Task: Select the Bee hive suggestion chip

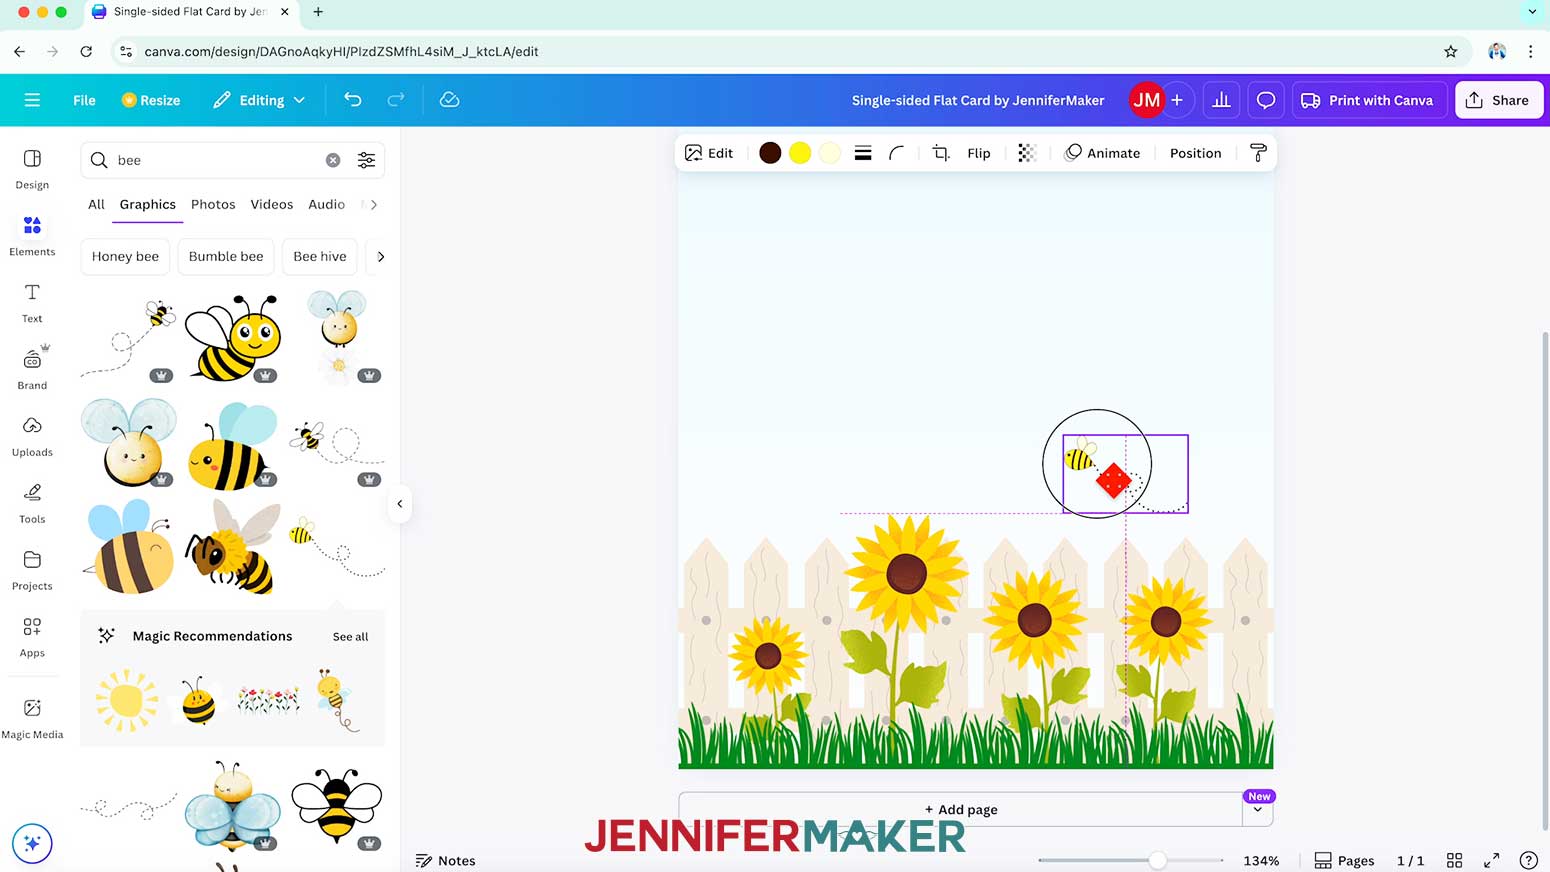Action: (320, 256)
